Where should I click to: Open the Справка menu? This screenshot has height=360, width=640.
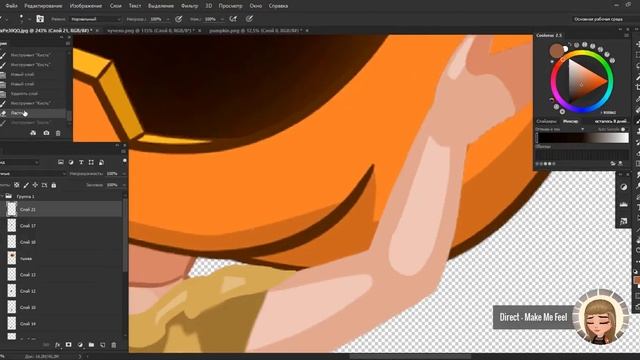click(x=278, y=6)
